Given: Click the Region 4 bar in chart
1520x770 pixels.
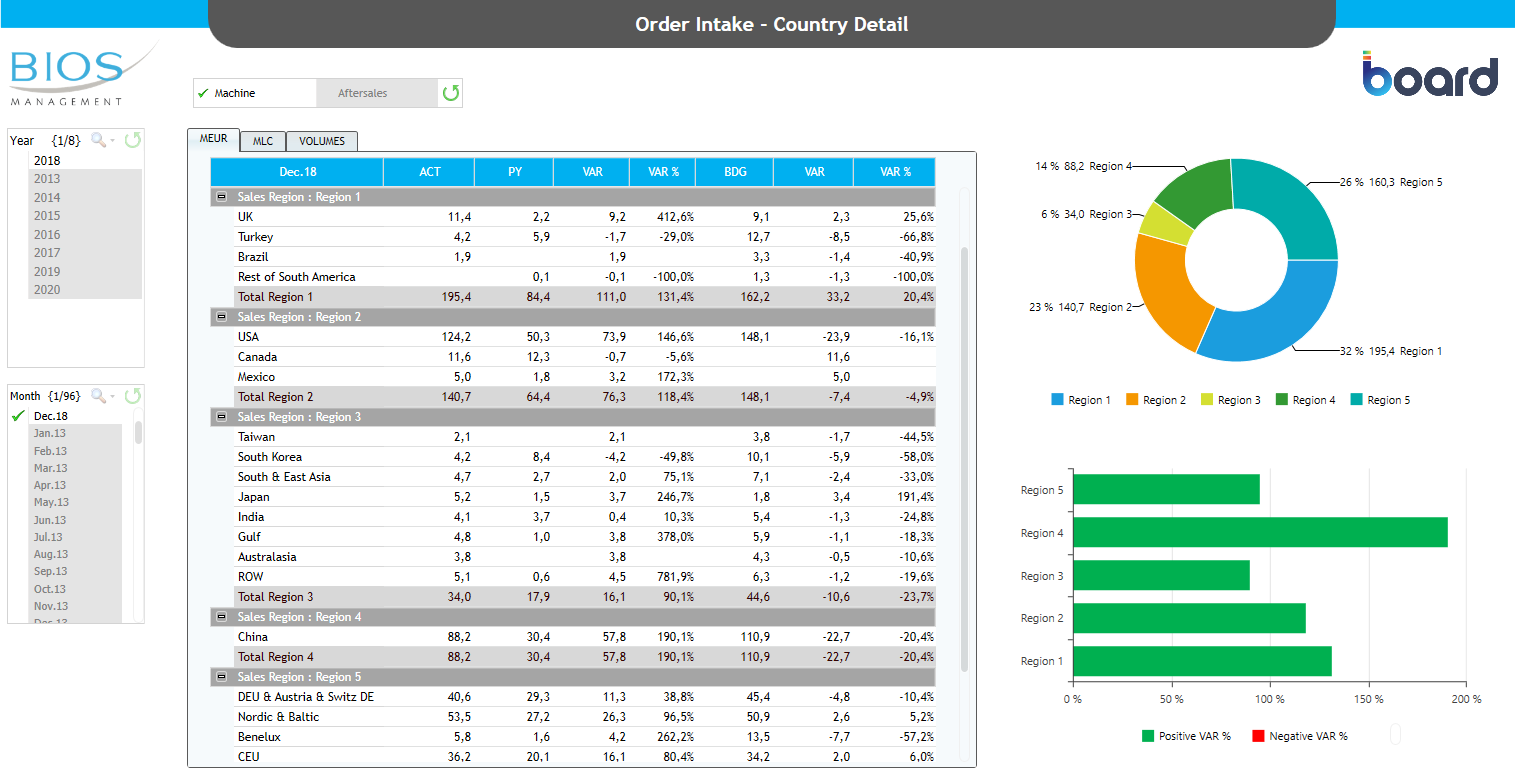Looking at the screenshot, I should point(1260,532).
